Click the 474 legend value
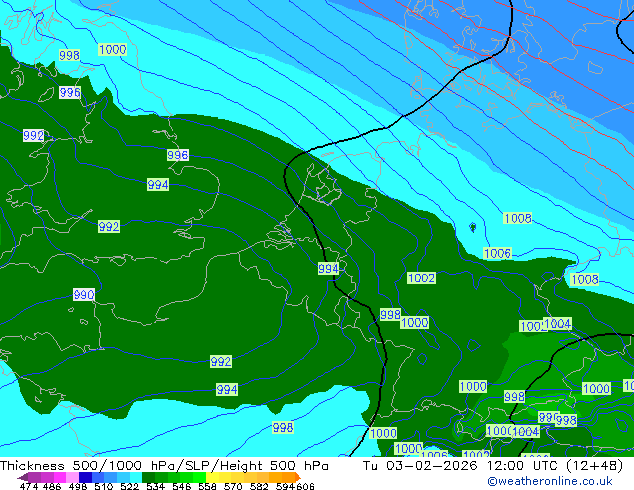This screenshot has height=490, width=634. click(29, 486)
